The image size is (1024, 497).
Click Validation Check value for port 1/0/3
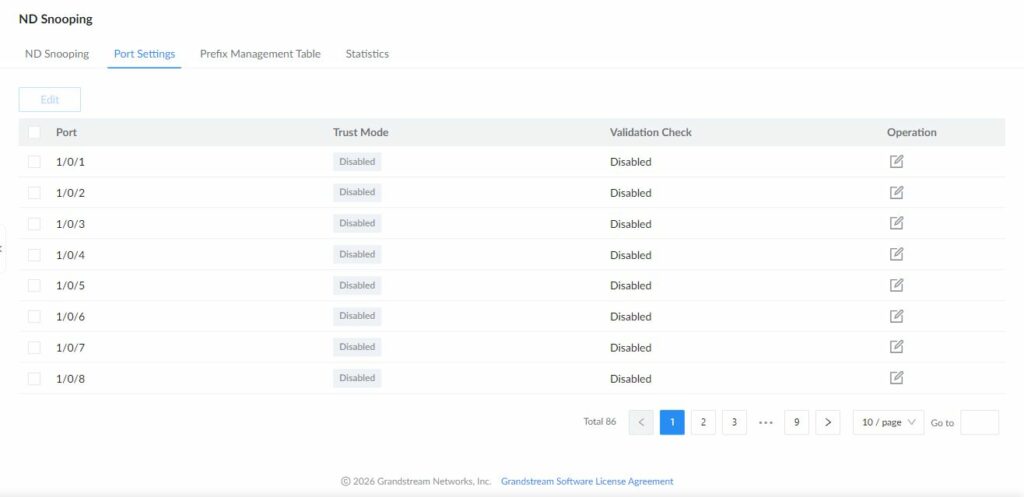pyautogui.click(x=631, y=224)
